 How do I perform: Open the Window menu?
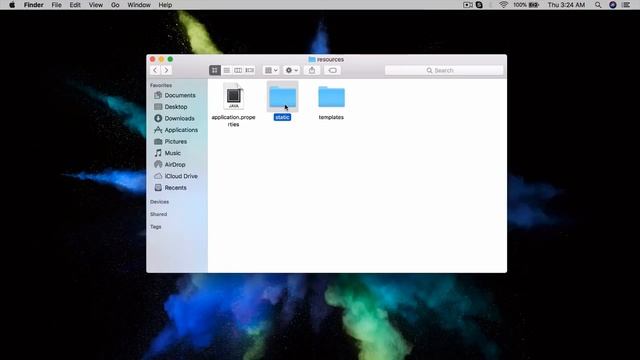(139, 5)
